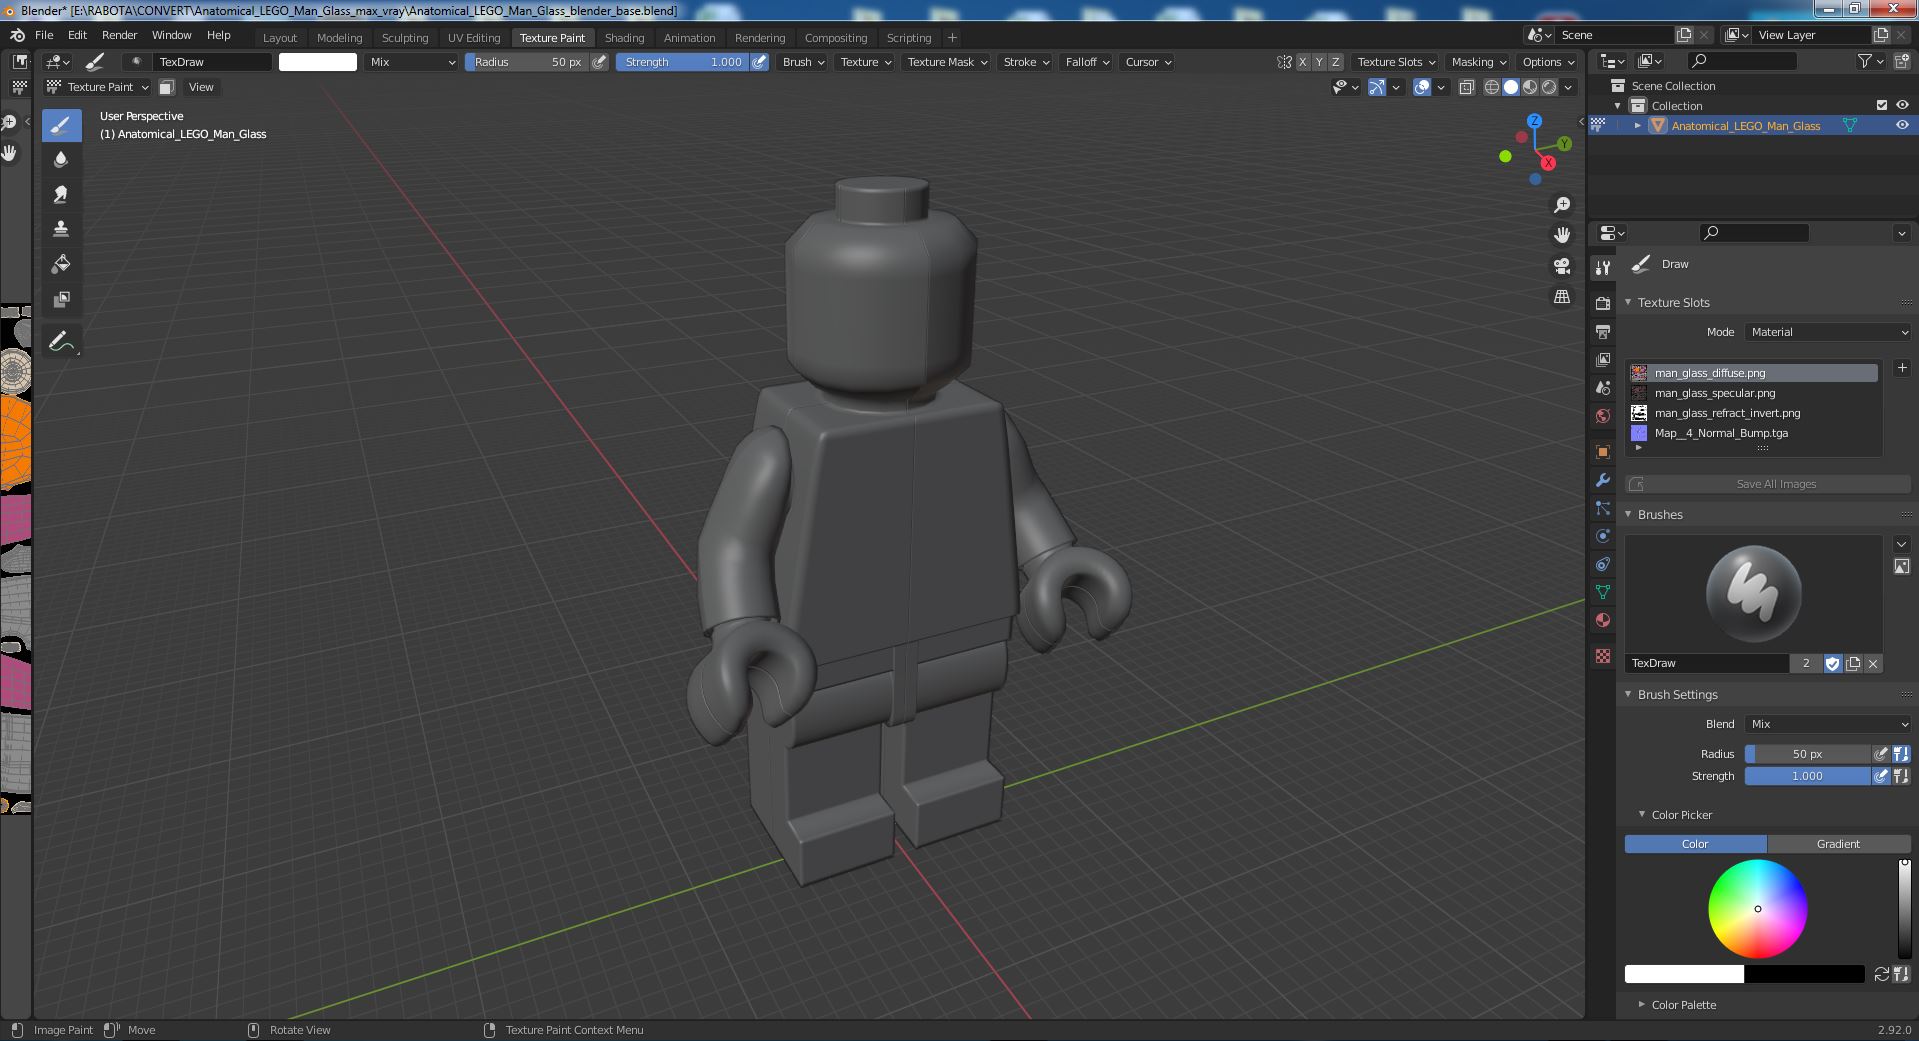The width and height of the screenshot is (1919, 1041).
Task: Toggle Y axis symmetry
Action: [1319, 62]
